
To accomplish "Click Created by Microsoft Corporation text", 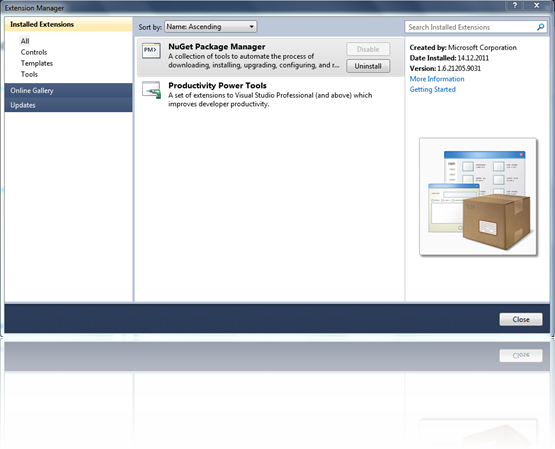I will click(463, 47).
